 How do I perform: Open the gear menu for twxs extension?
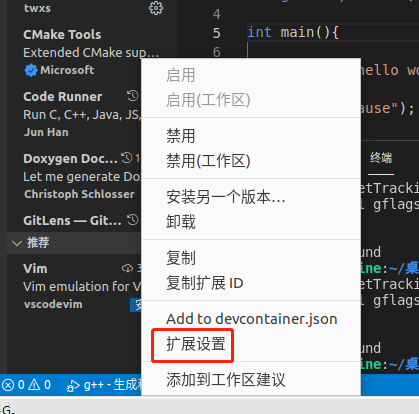pos(156,8)
